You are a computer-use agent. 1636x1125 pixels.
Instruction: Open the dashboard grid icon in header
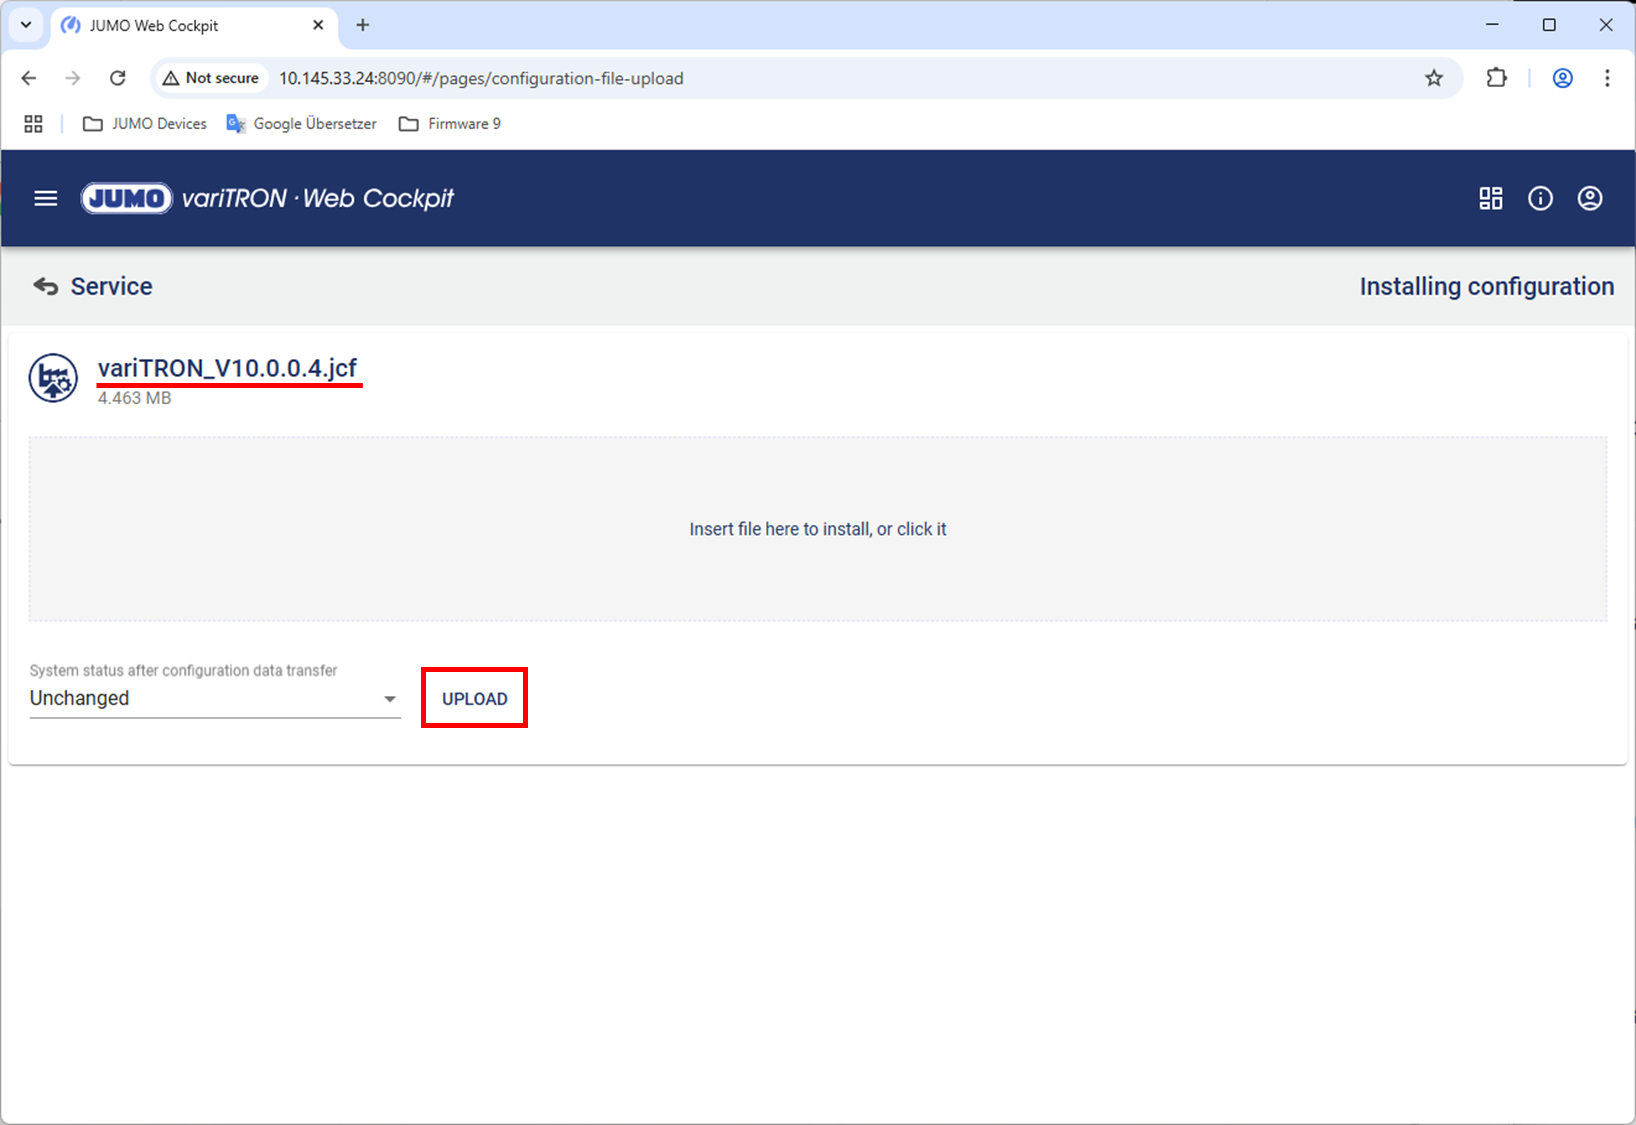[x=1491, y=198]
